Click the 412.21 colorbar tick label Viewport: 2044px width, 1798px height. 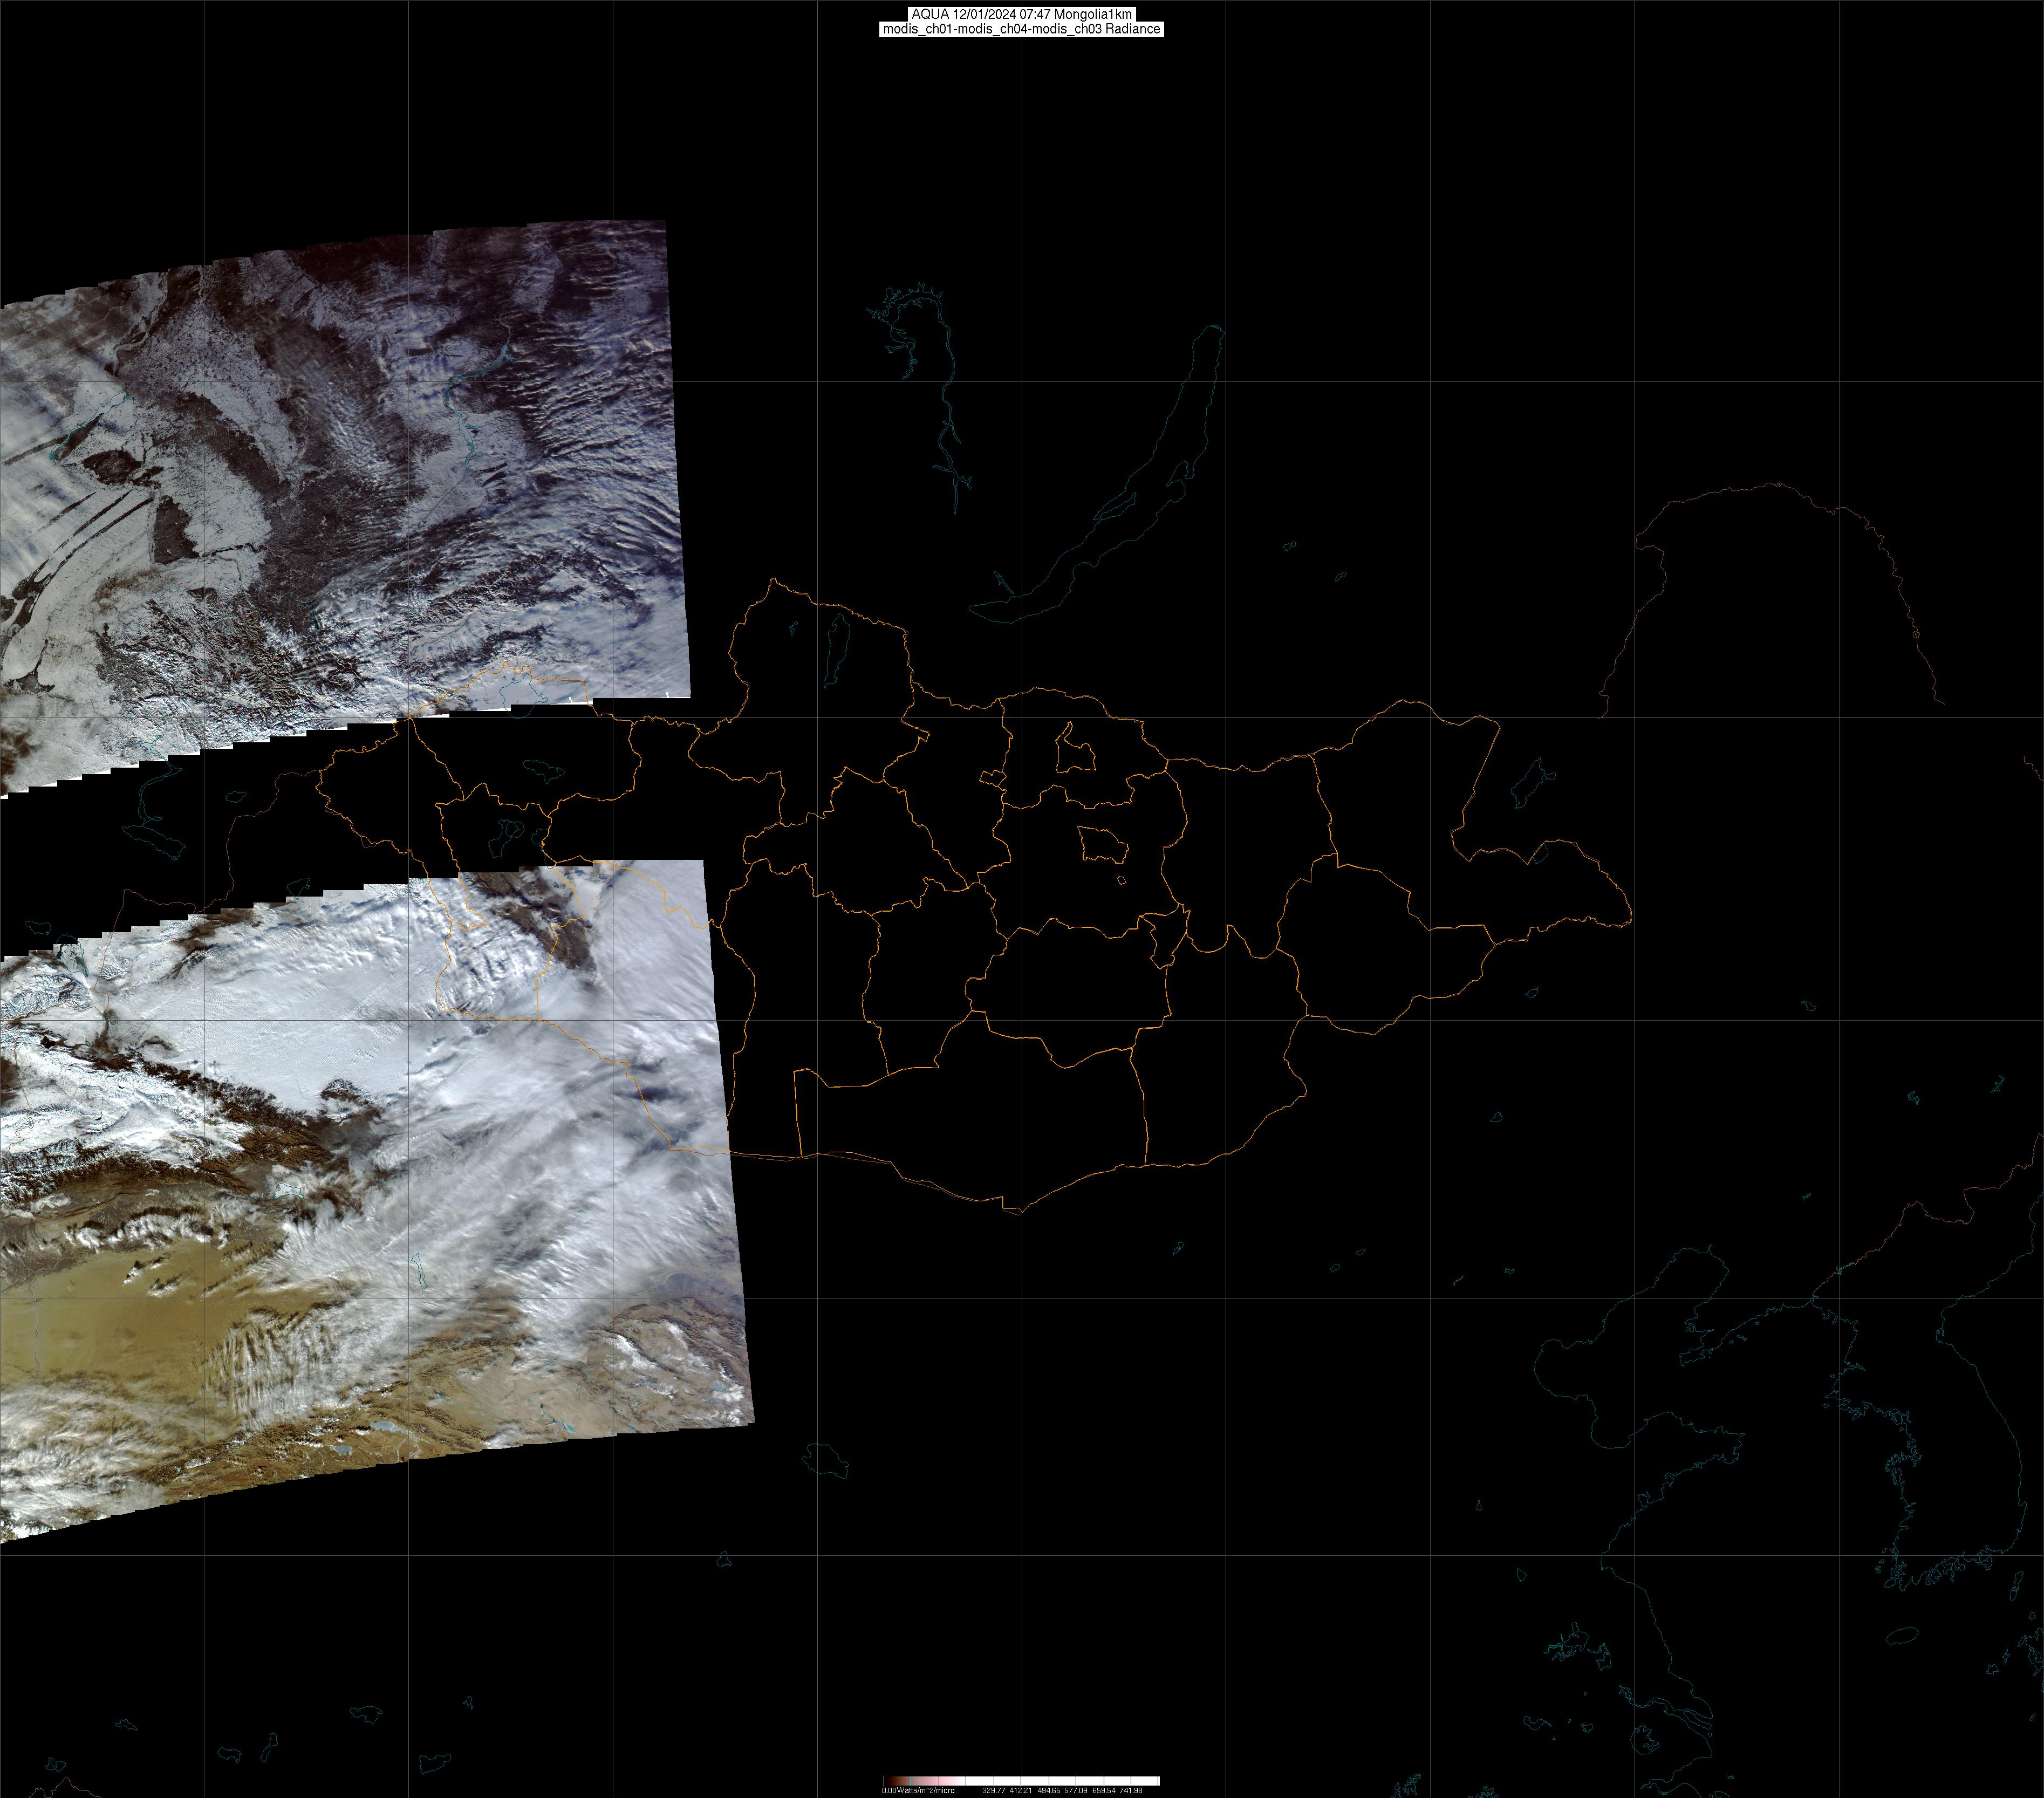pos(1021,1790)
